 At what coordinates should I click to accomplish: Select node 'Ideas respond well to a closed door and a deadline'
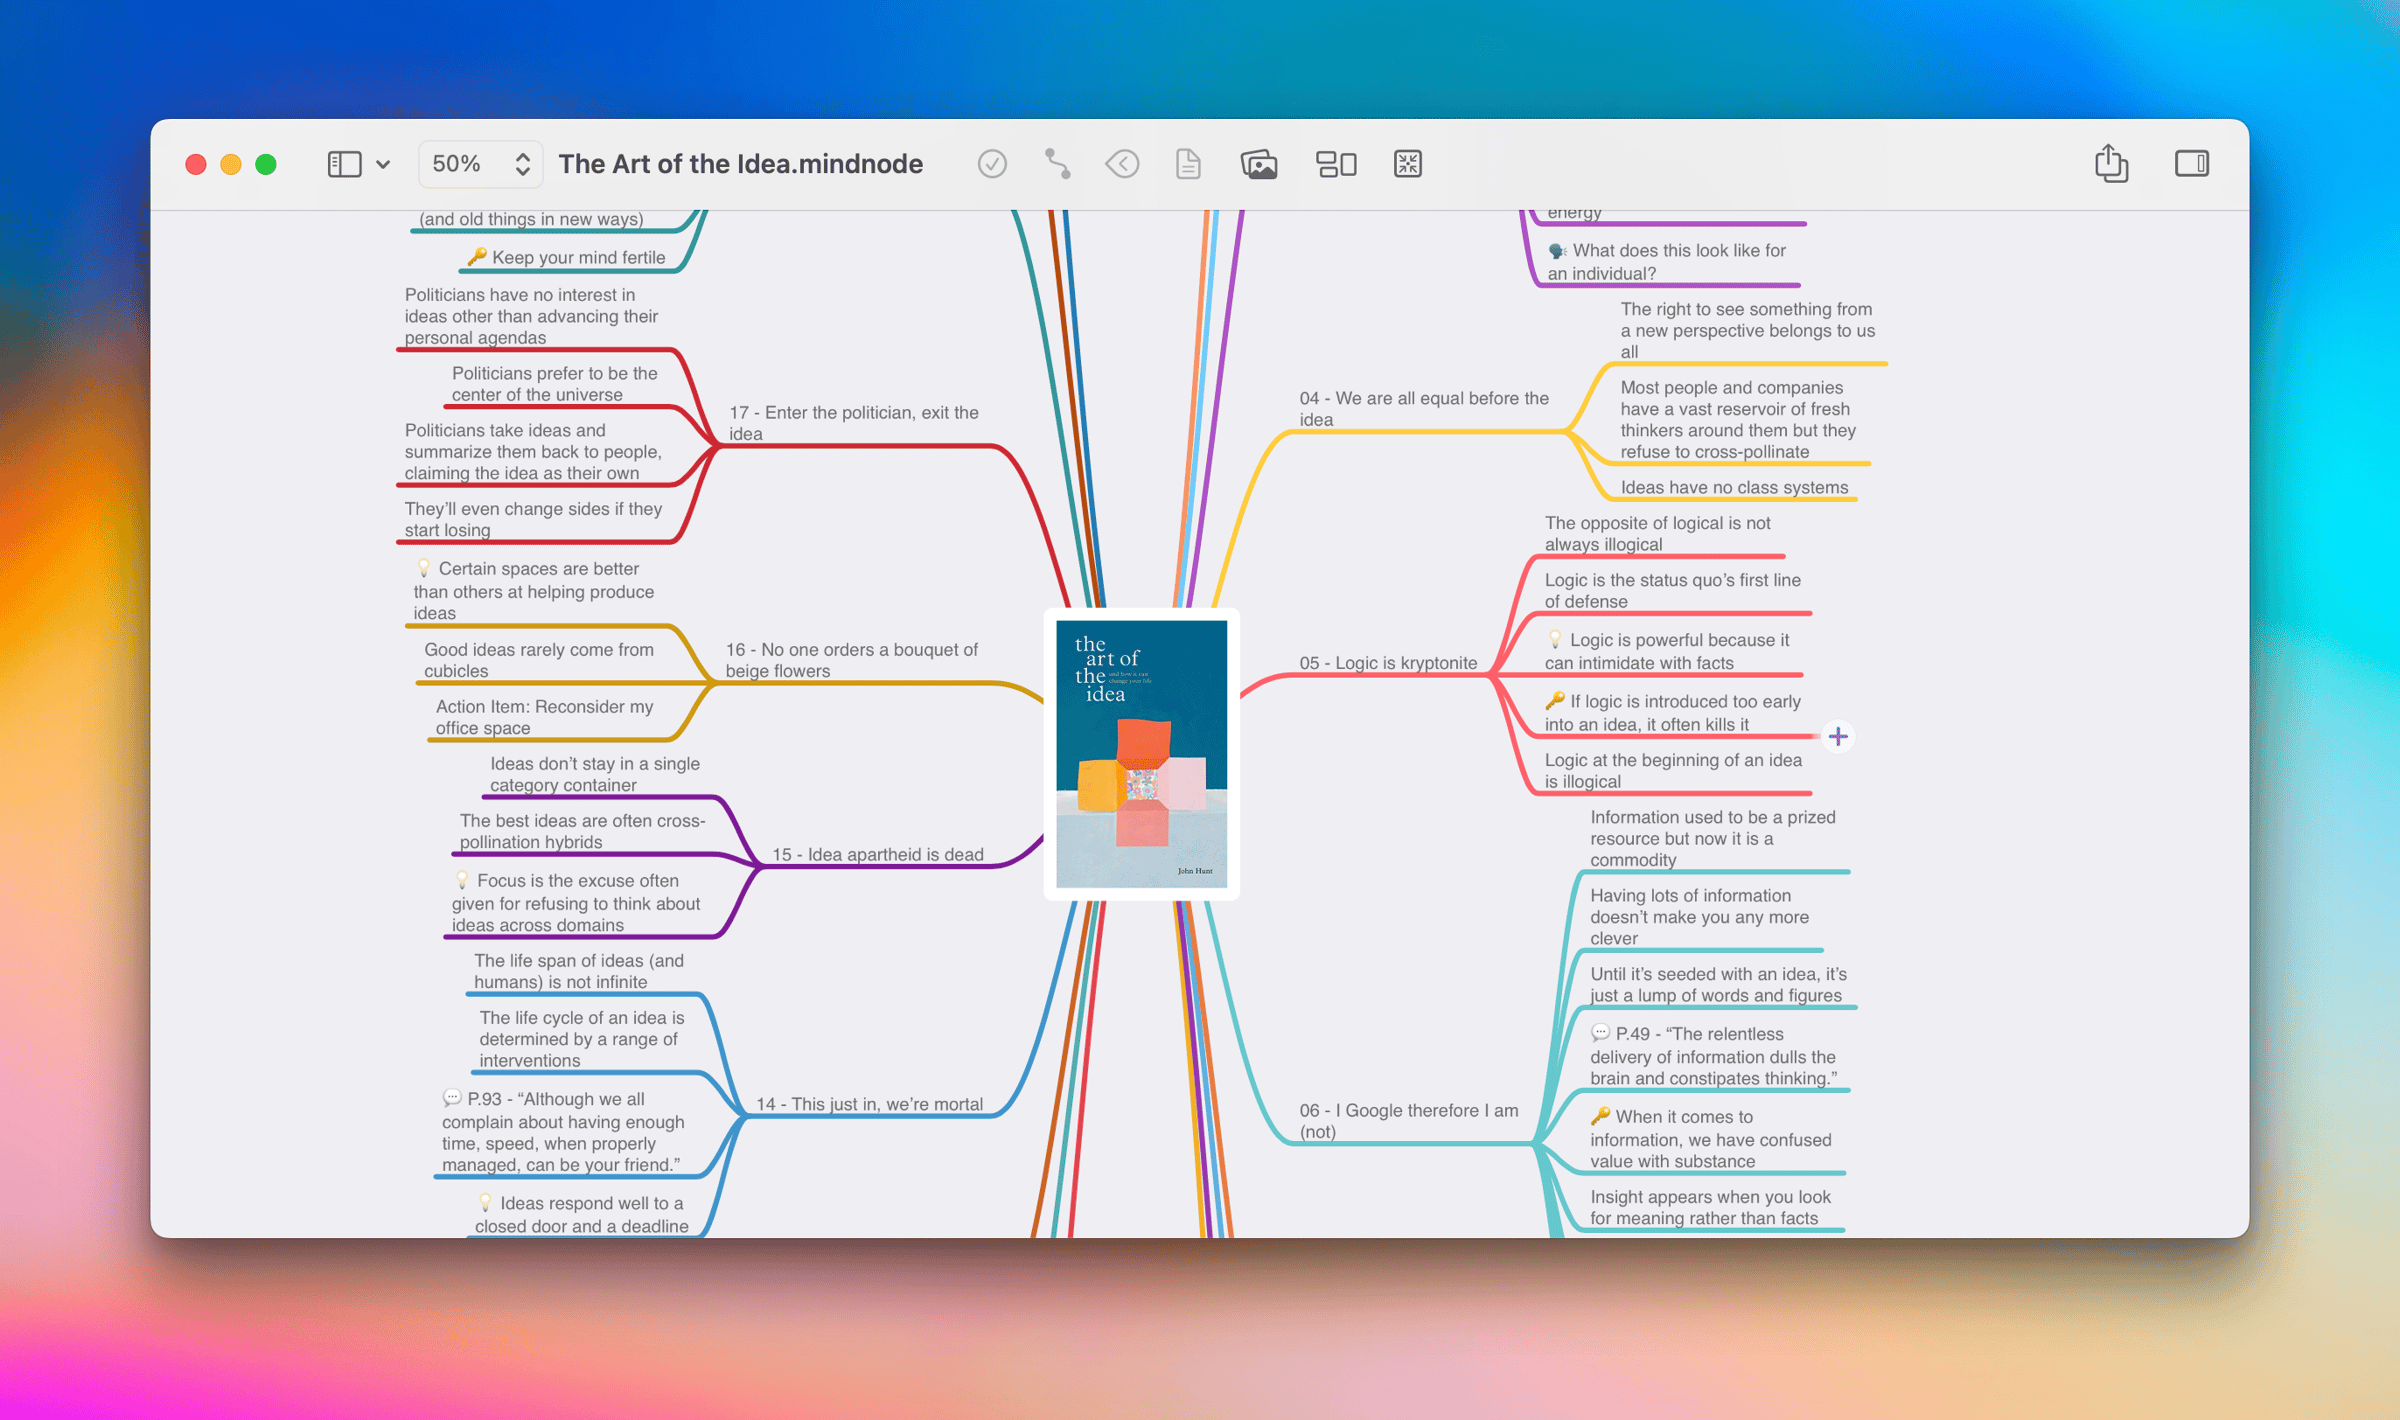581,1214
